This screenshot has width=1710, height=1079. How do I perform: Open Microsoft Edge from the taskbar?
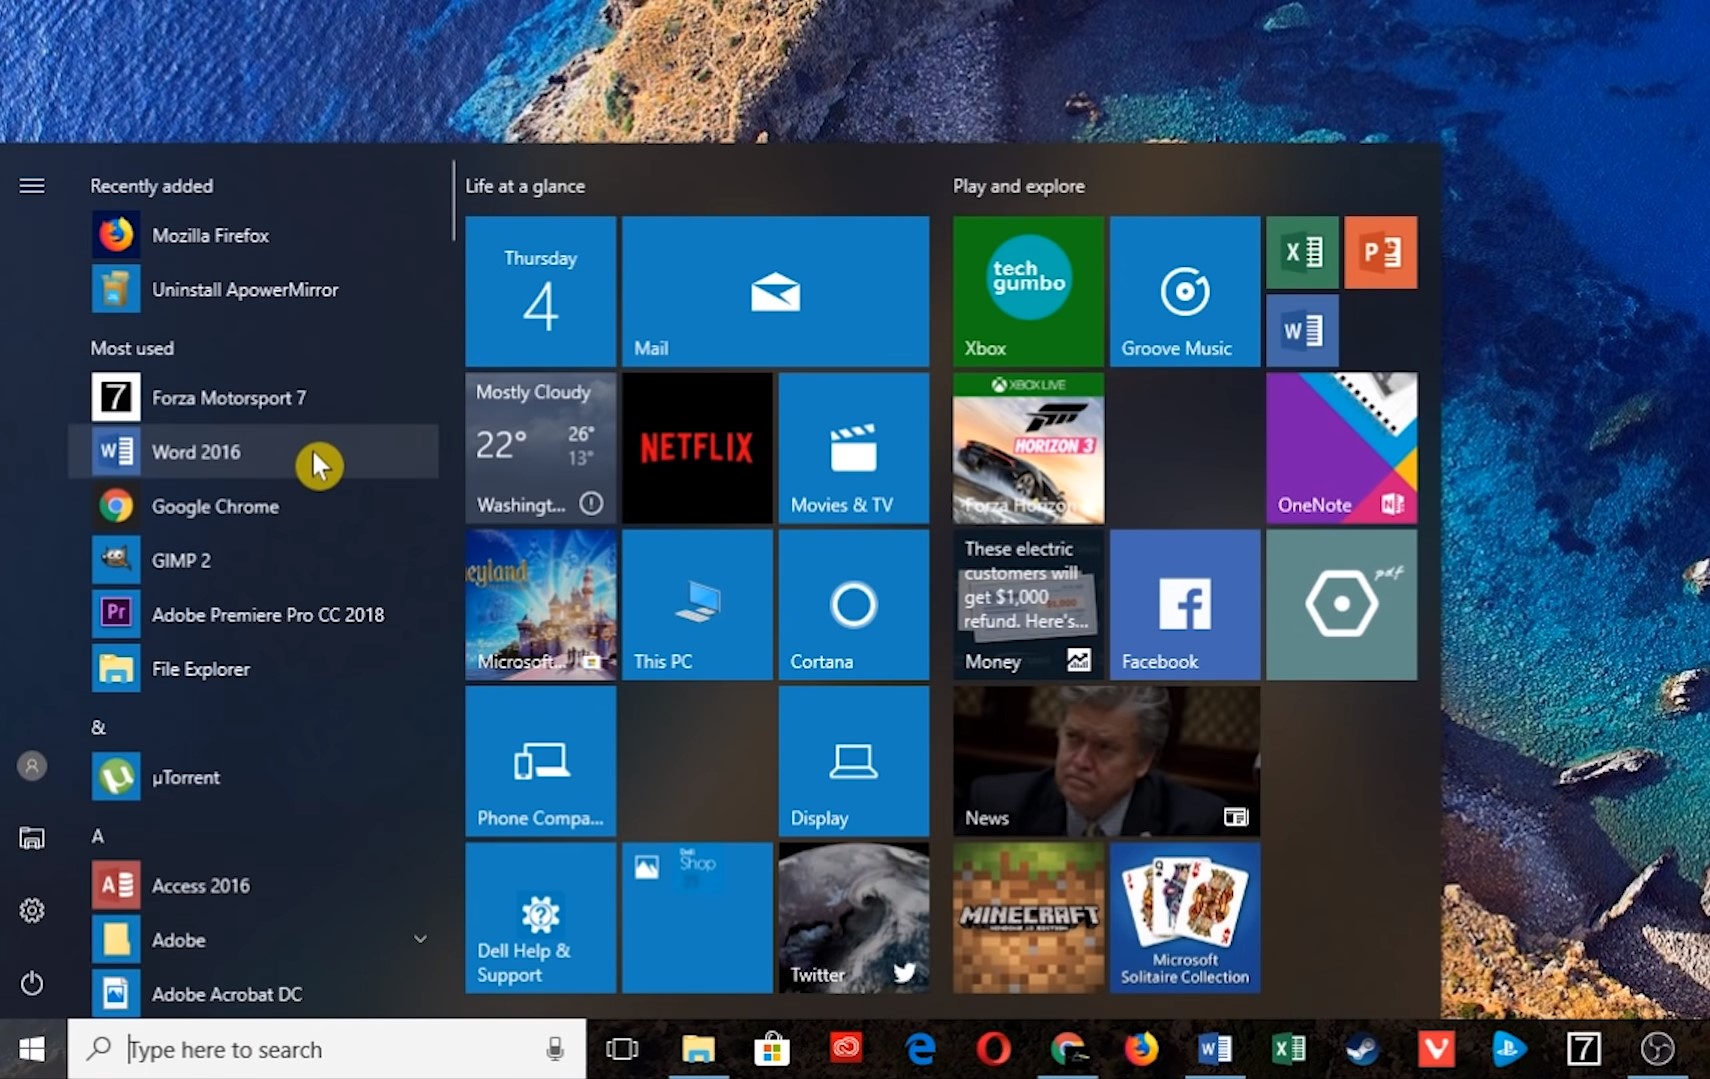tap(920, 1048)
